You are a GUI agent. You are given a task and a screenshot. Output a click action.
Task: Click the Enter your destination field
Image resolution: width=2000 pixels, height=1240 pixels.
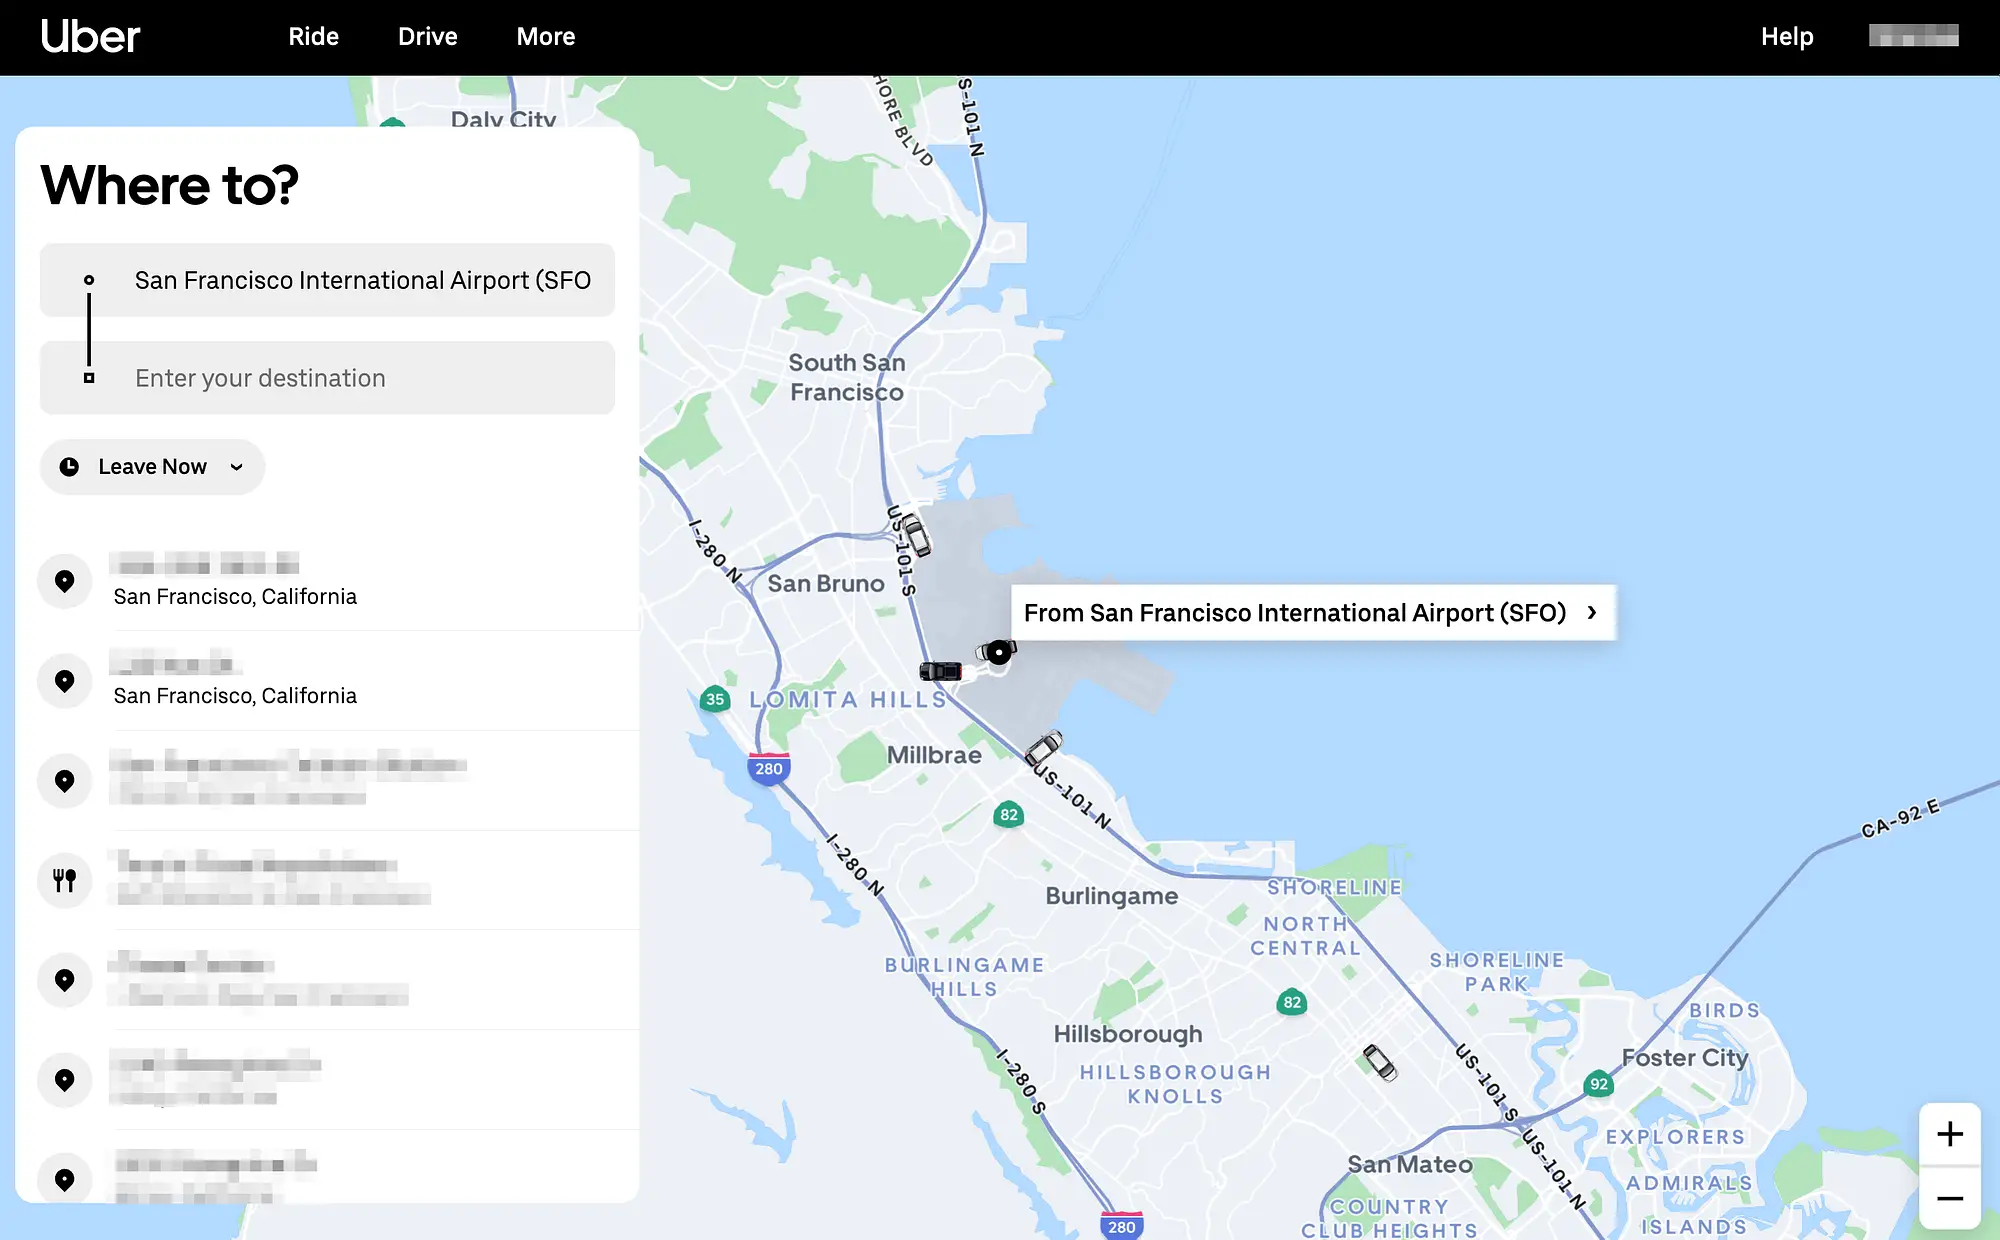pyautogui.click(x=327, y=378)
